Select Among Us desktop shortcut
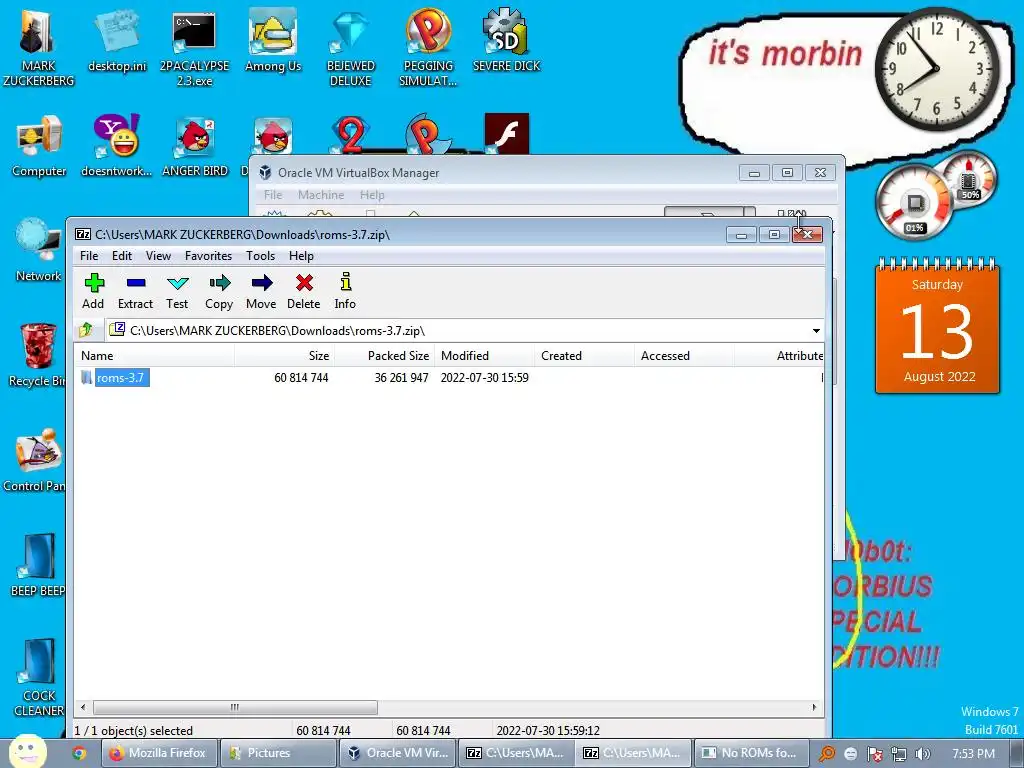Screen dimensions: 1024x768 tap(273, 40)
